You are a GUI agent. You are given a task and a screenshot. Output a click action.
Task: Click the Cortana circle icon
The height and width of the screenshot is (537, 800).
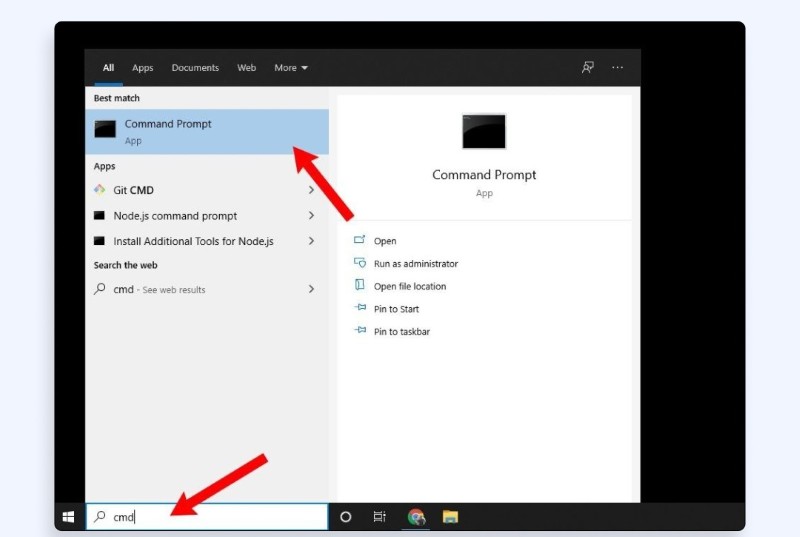[x=346, y=517]
